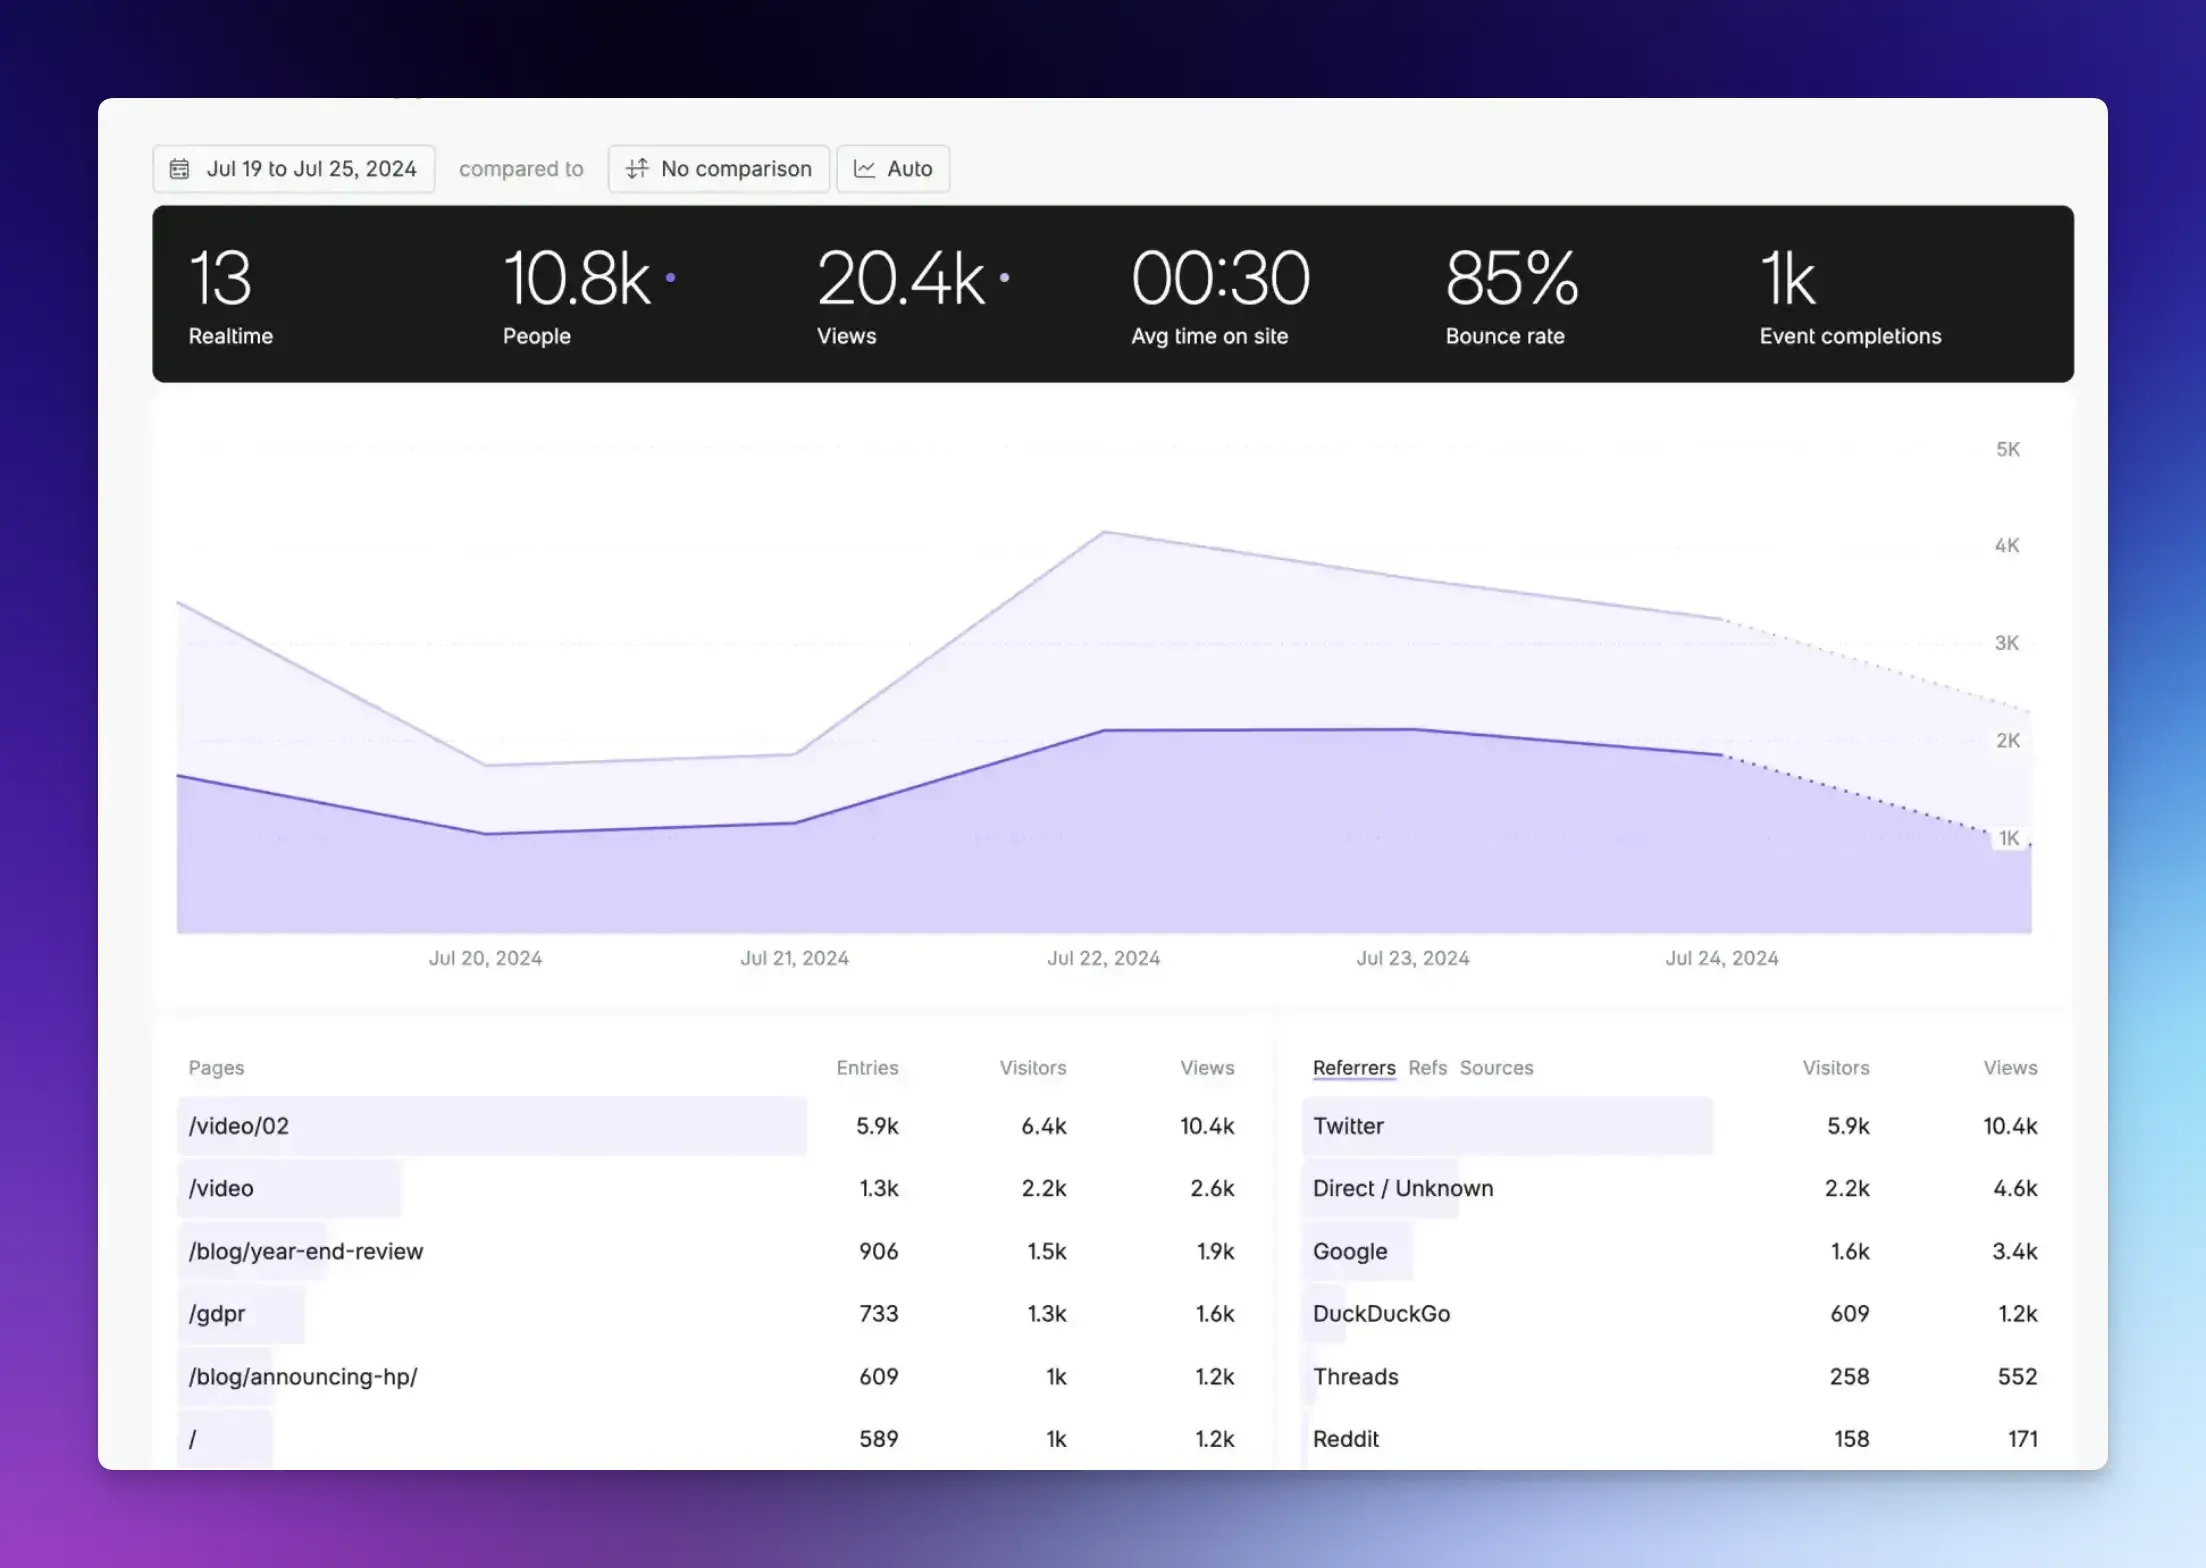Select the Referrers tab

point(1353,1067)
